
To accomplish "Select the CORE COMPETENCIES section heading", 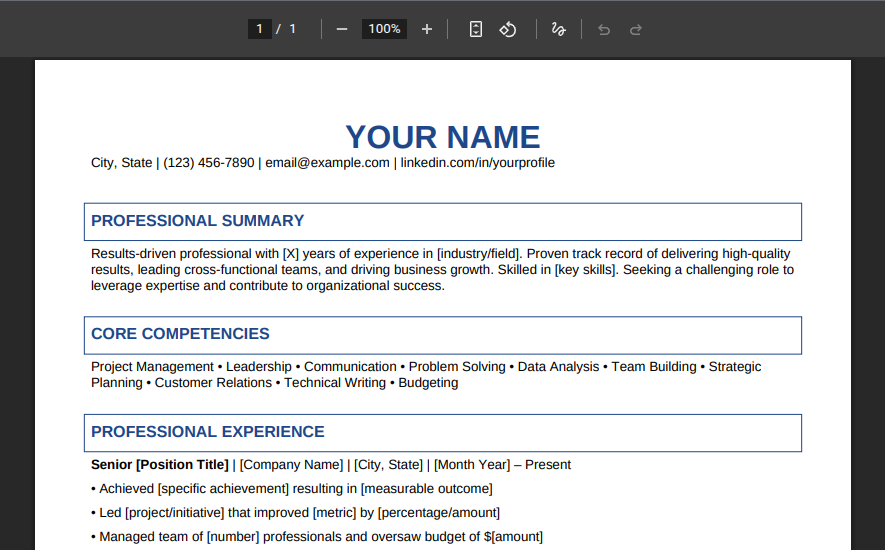I will click(x=180, y=334).
